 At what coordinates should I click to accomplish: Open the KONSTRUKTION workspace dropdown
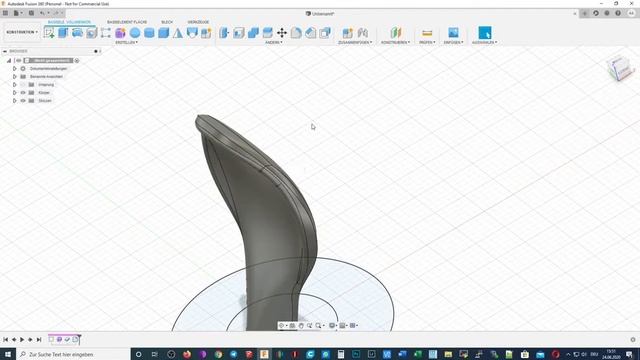point(22,32)
